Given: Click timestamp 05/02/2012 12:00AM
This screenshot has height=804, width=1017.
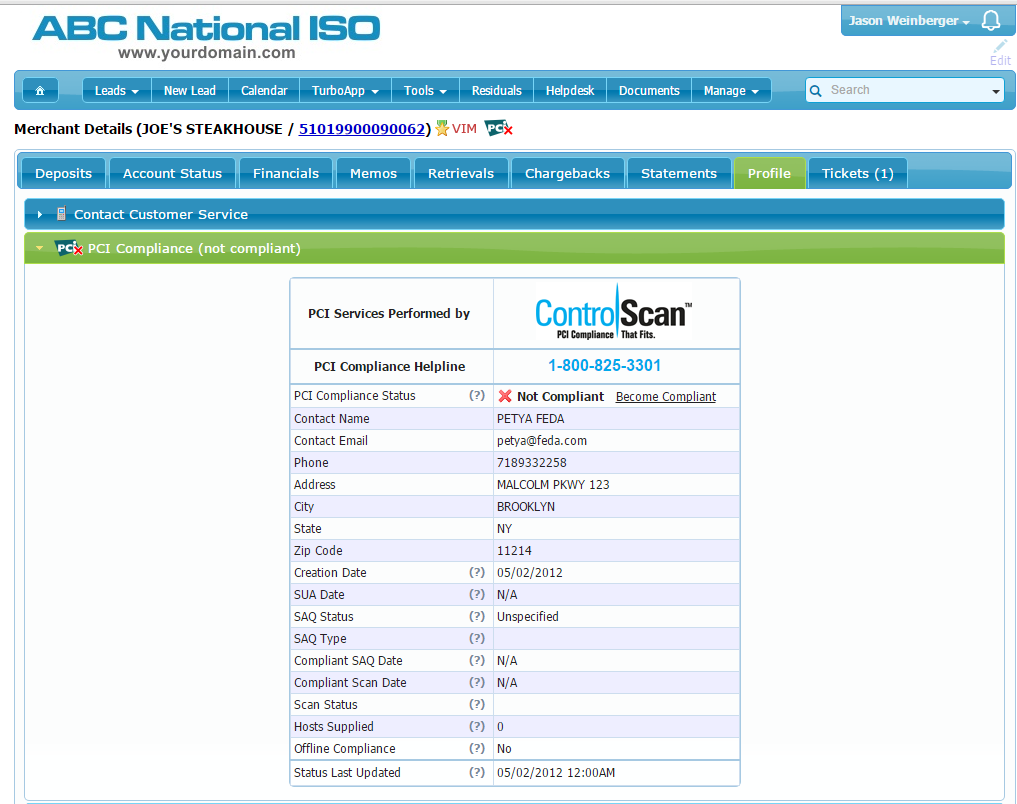Looking at the screenshot, I should (x=556, y=772).
